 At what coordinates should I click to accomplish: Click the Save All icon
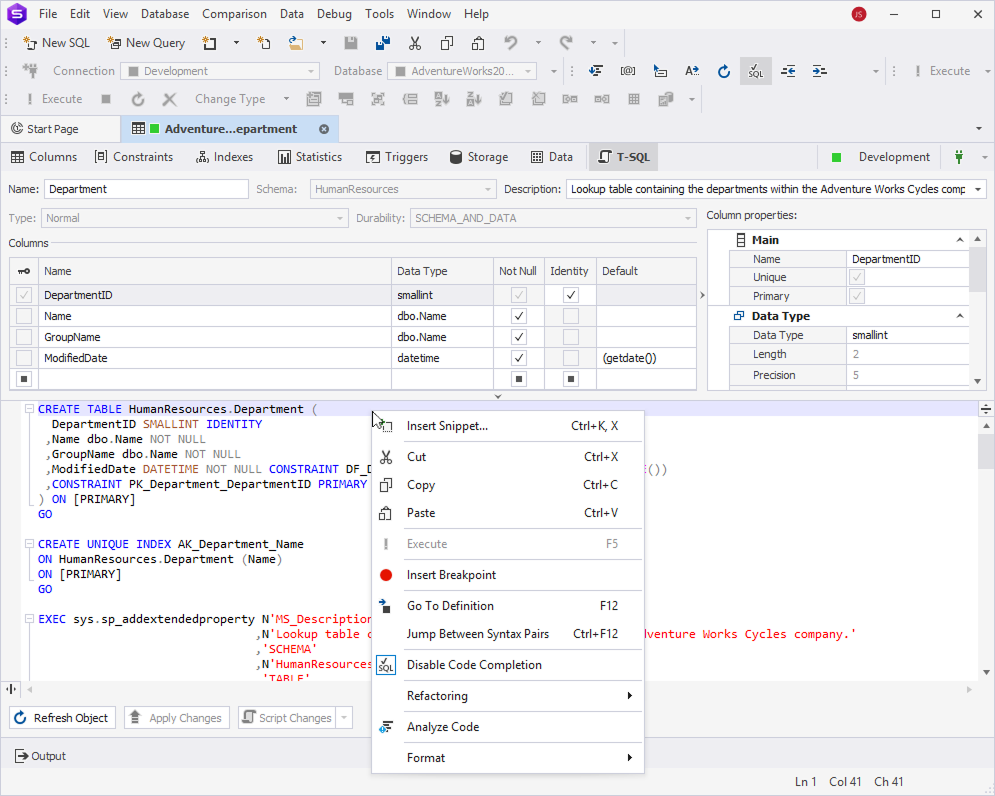click(383, 43)
